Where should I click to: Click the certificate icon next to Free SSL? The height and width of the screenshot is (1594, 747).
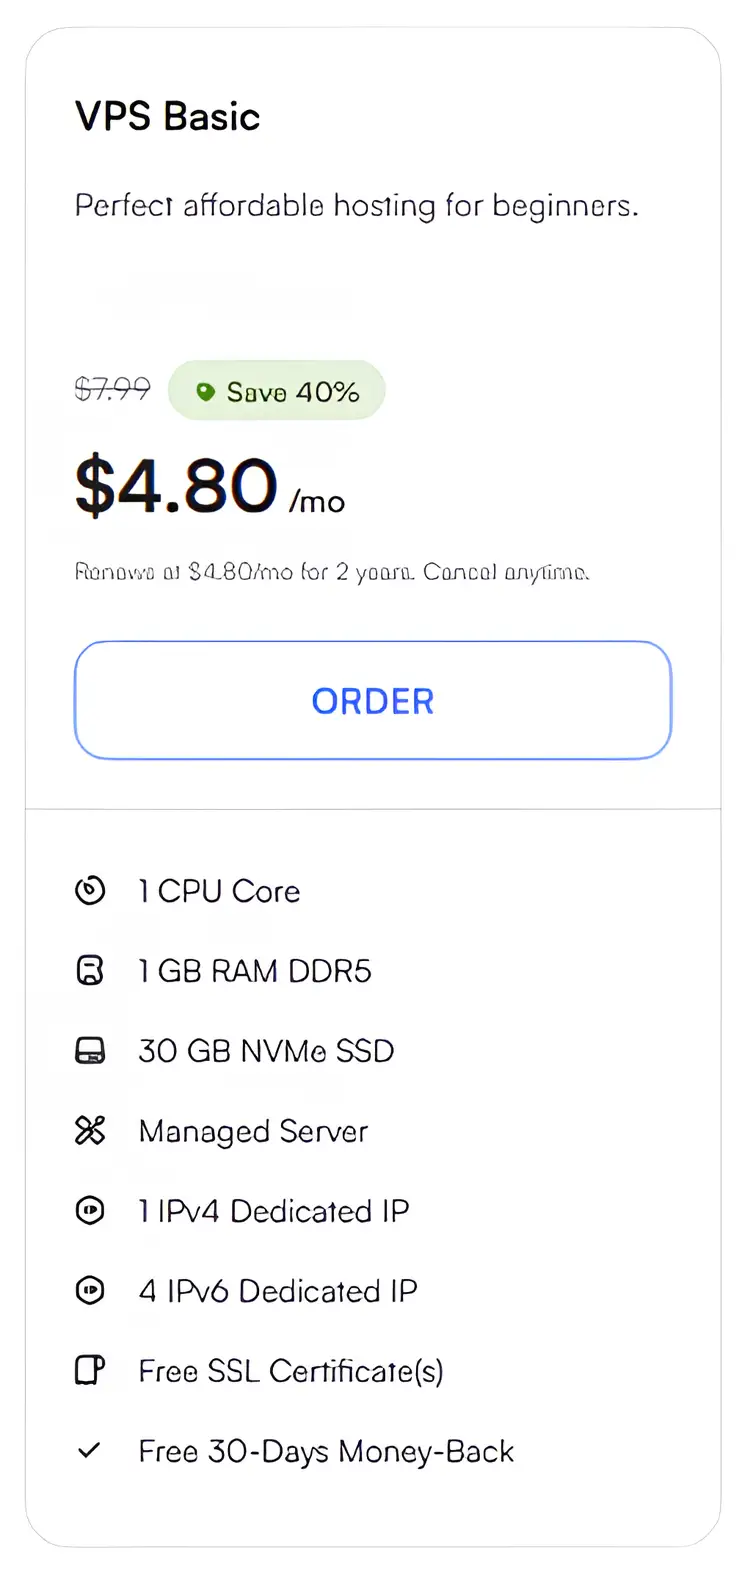point(90,1371)
